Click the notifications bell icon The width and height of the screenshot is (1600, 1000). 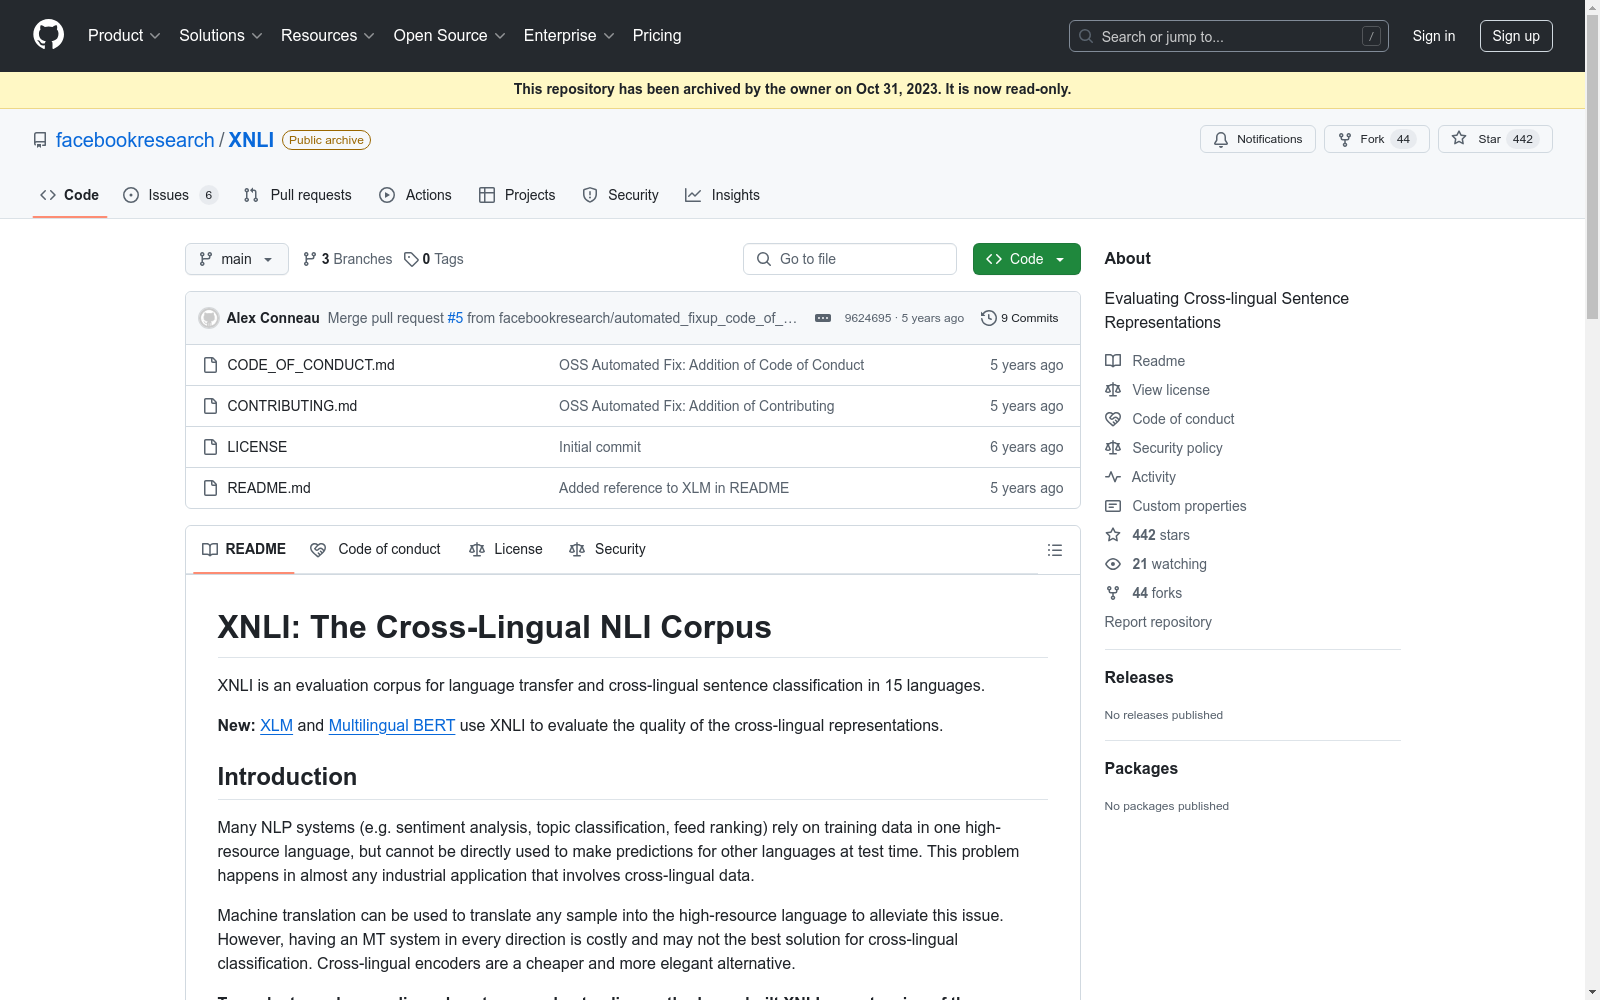pyautogui.click(x=1221, y=139)
